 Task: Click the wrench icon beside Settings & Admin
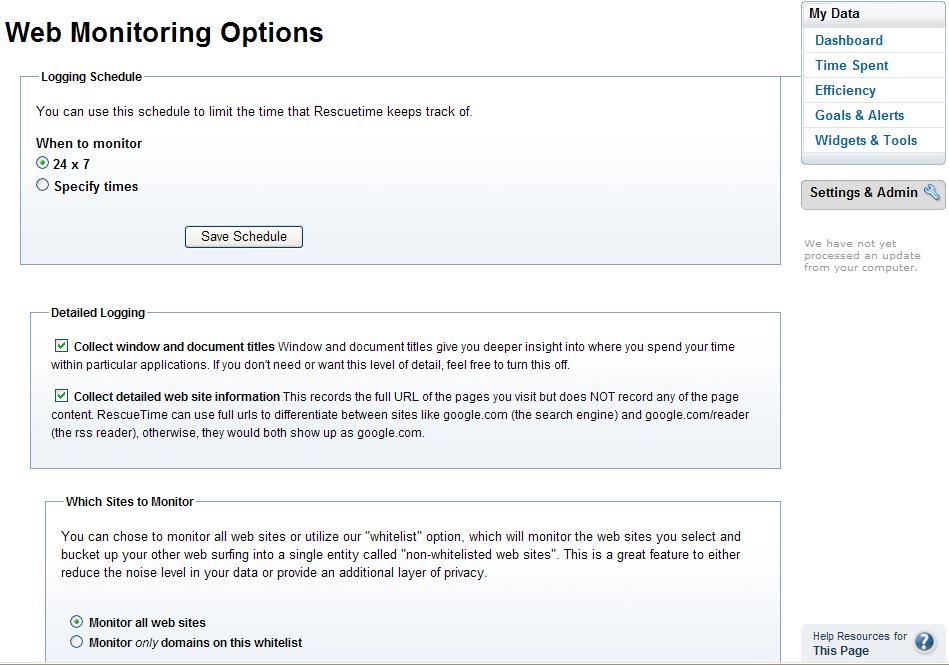[931, 192]
